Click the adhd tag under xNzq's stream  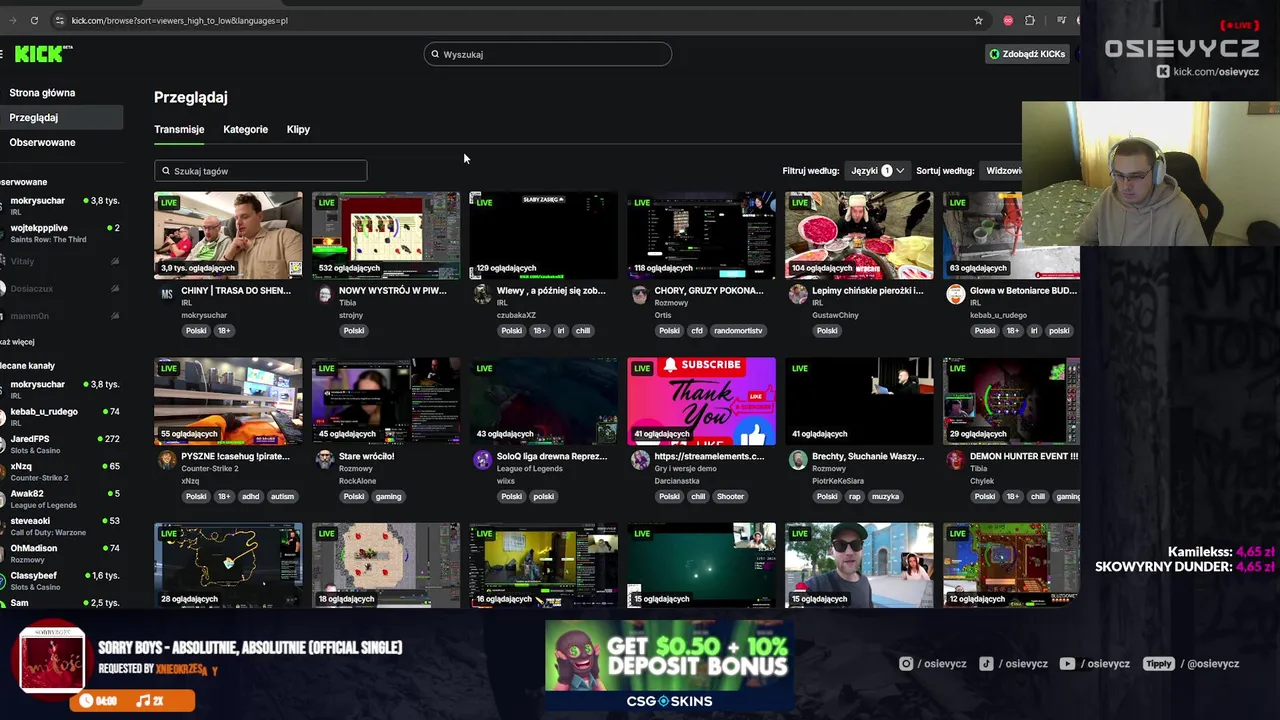(250, 496)
